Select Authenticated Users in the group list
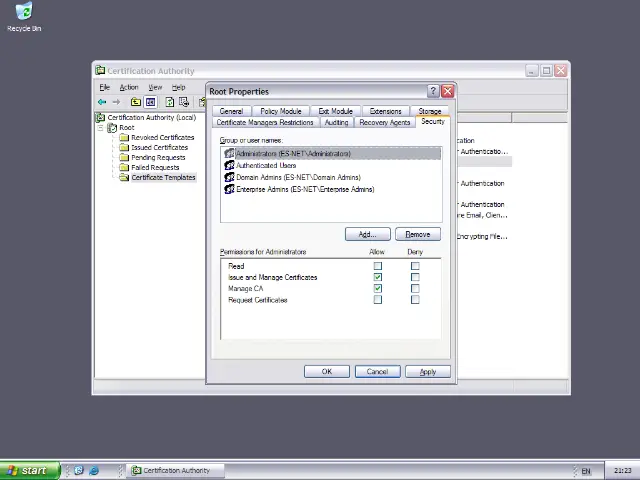 coord(266,165)
